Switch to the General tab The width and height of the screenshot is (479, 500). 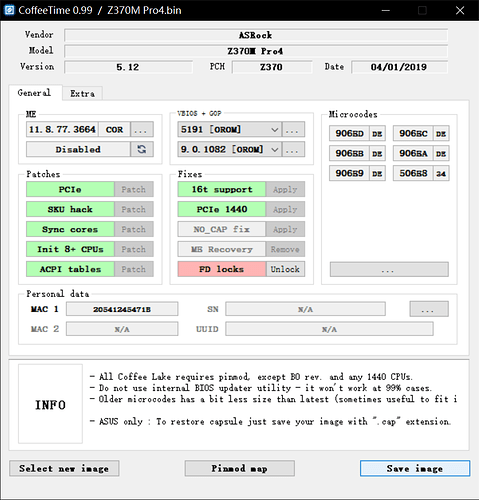click(34, 93)
